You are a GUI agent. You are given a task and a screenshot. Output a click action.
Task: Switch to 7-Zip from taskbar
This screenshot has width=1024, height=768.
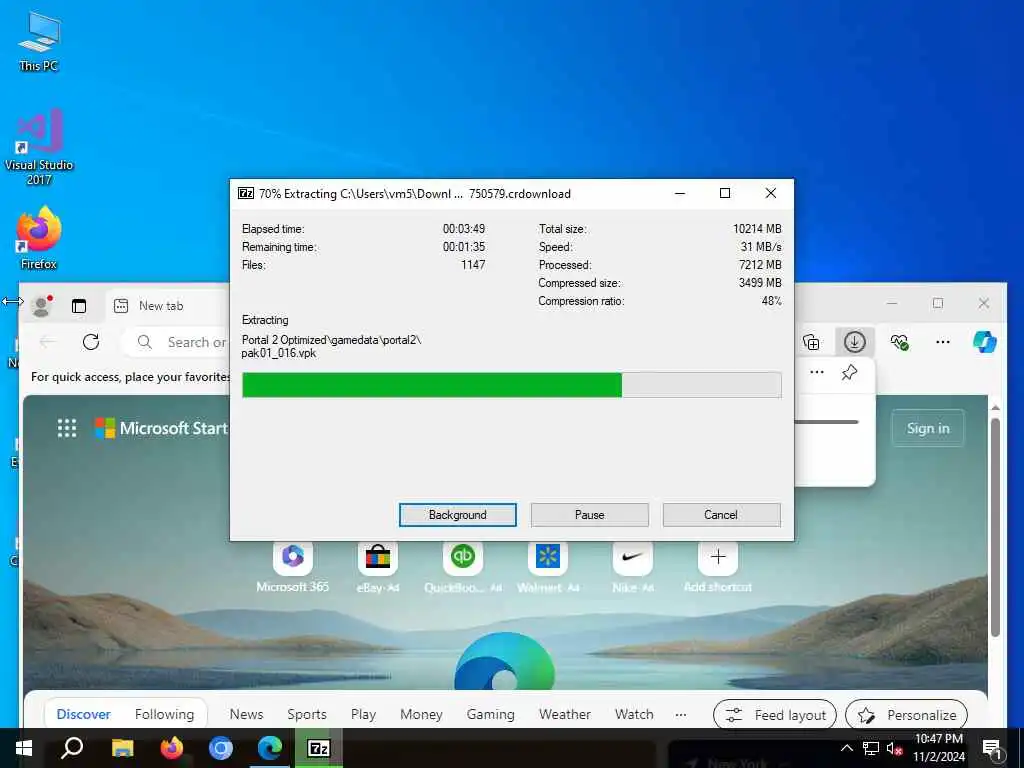point(319,748)
